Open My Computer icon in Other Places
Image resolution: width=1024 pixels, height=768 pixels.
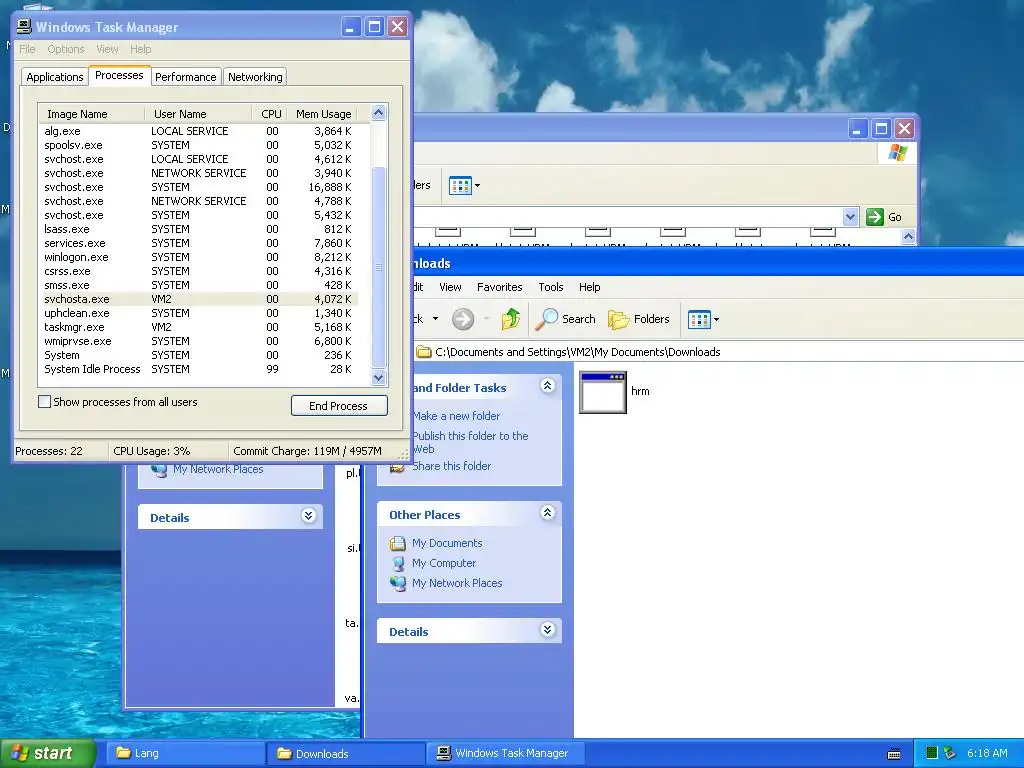pyautogui.click(x=398, y=563)
